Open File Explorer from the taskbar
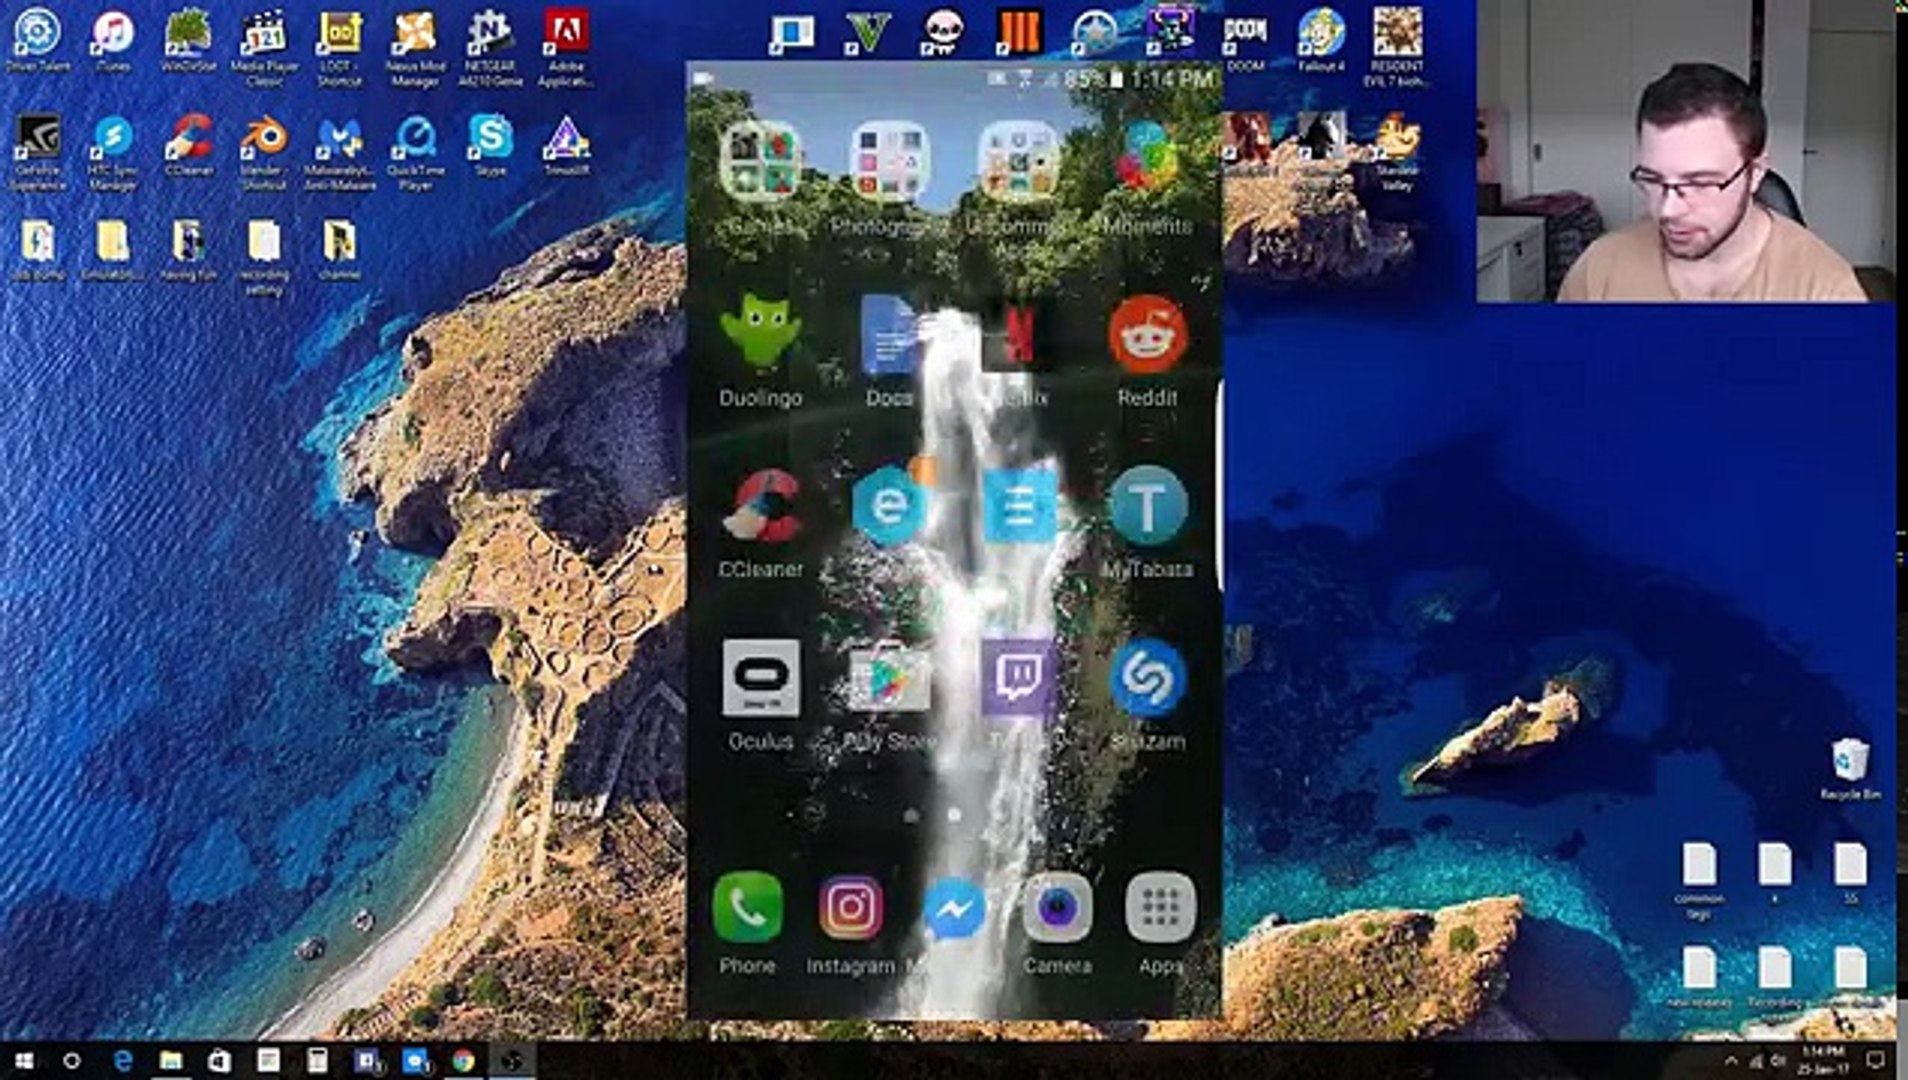 [171, 1060]
